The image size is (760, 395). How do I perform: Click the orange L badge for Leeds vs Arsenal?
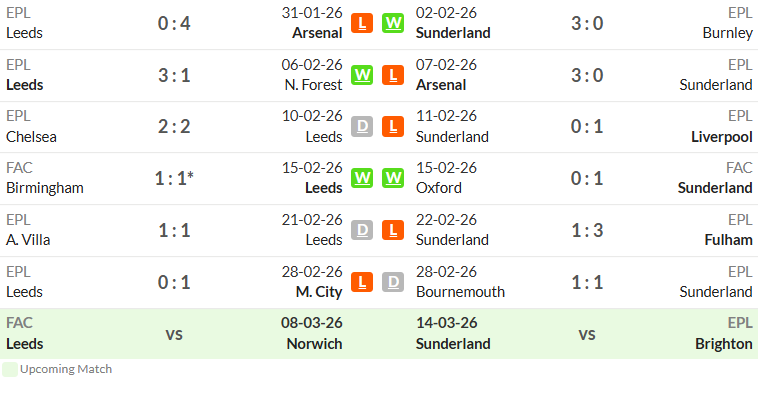(x=362, y=23)
